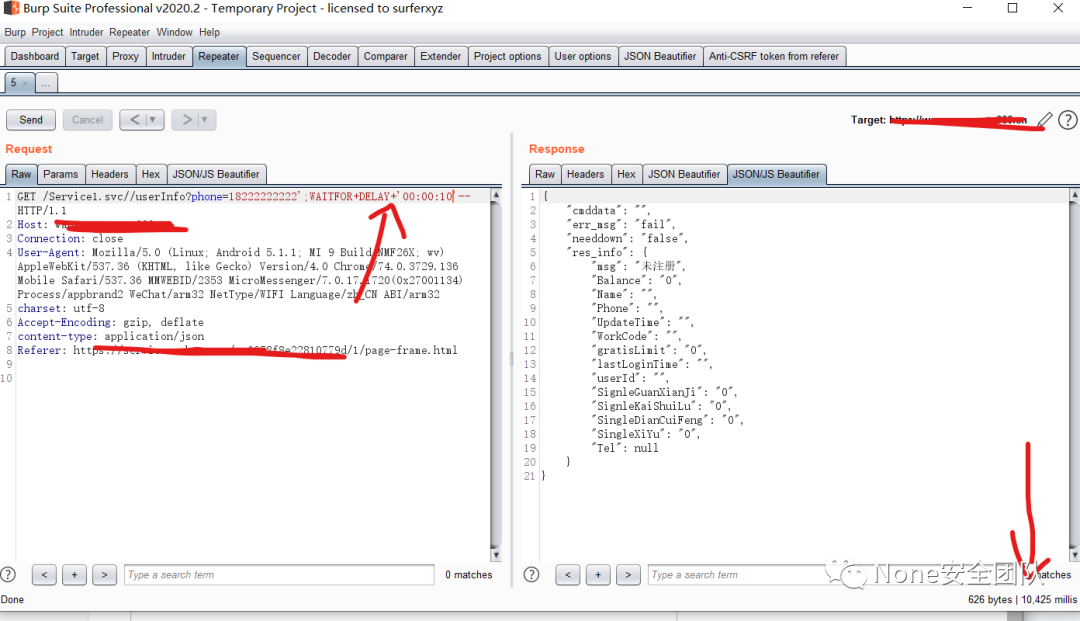Open the Help menu

(209, 32)
